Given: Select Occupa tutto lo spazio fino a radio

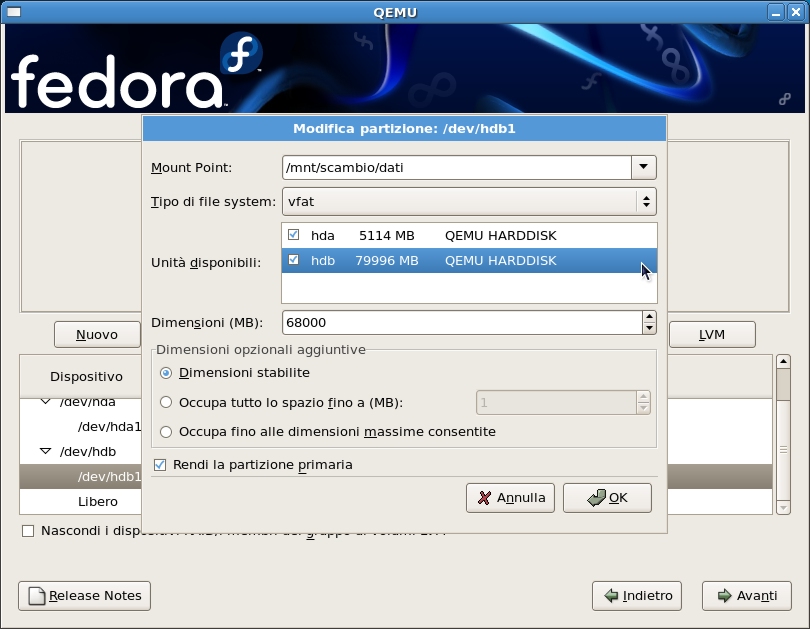Looking at the screenshot, I should (x=166, y=402).
